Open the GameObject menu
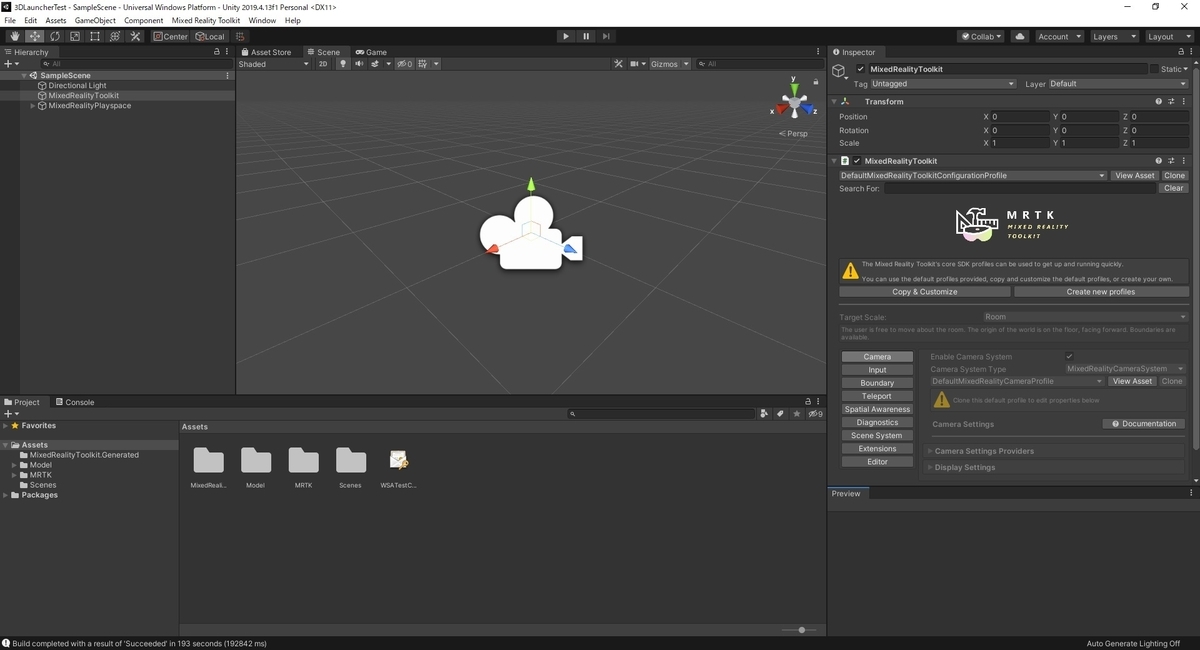 point(95,20)
